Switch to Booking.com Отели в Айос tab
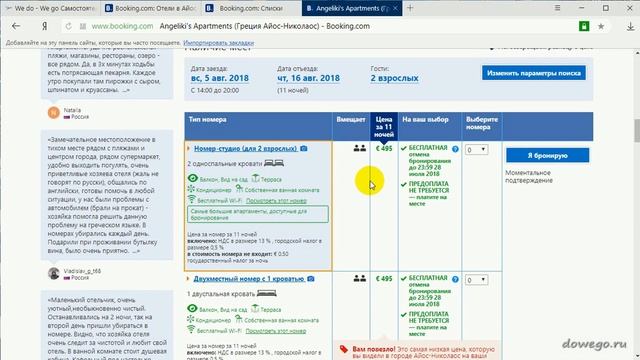This screenshot has width=640, height=360. pyautogui.click(x=150, y=8)
